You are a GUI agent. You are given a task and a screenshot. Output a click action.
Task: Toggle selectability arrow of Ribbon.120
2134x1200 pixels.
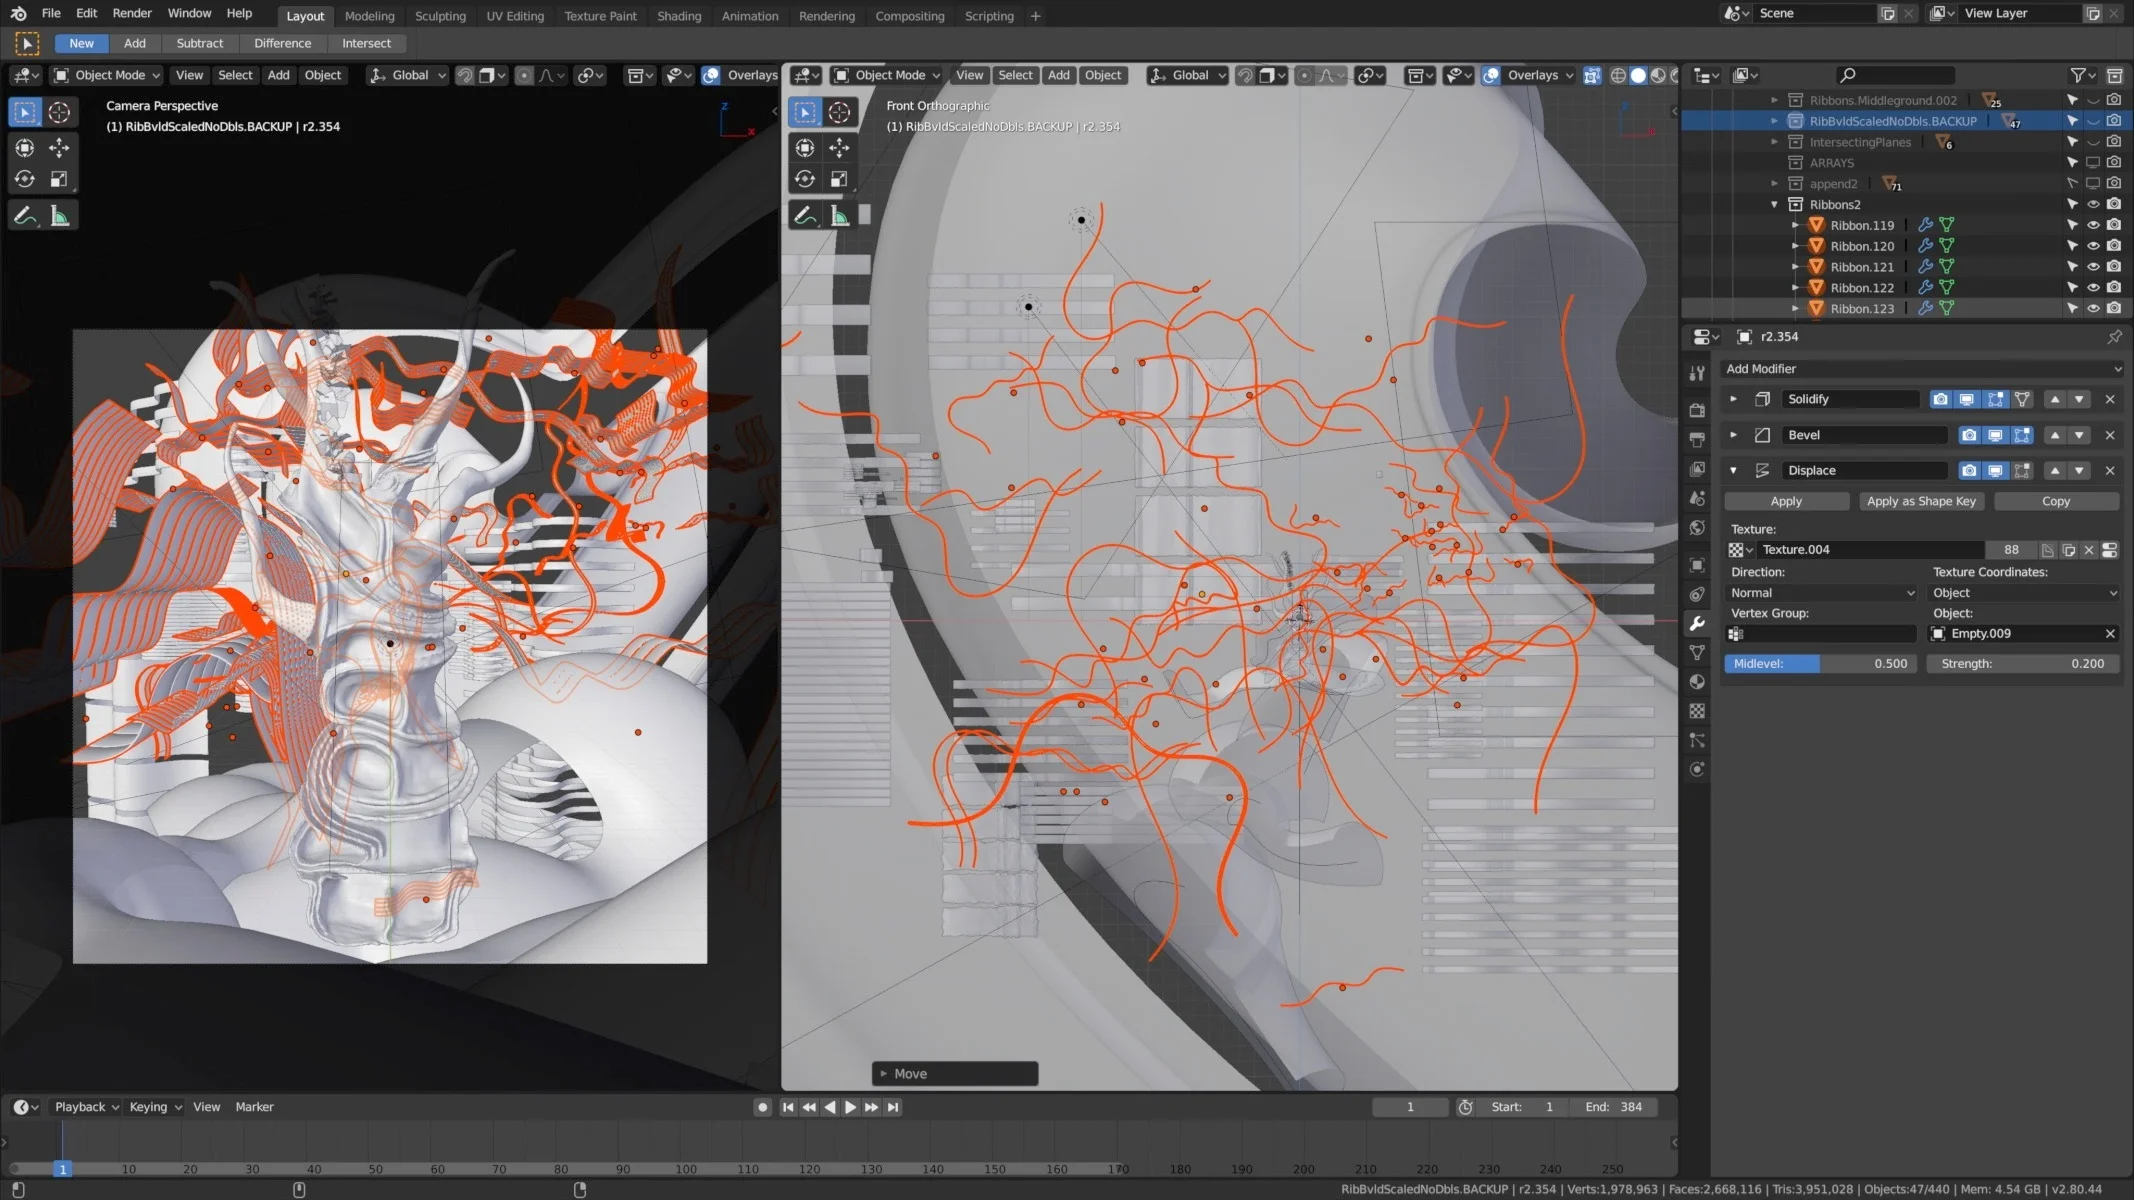pyautogui.click(x=2071, y=246)
